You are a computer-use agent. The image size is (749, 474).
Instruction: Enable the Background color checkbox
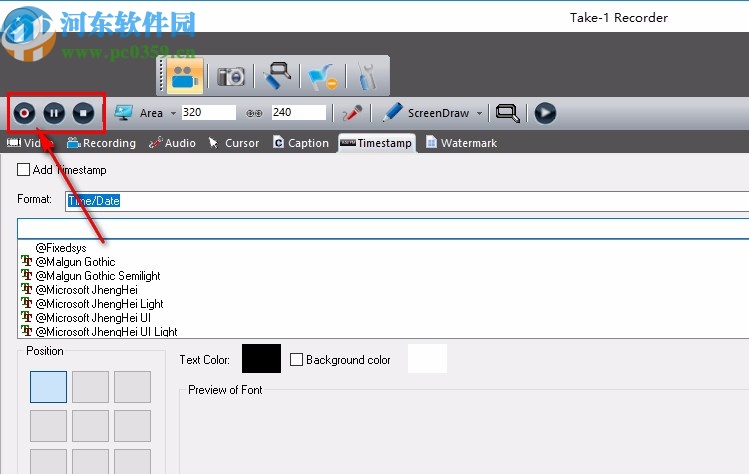297,359
